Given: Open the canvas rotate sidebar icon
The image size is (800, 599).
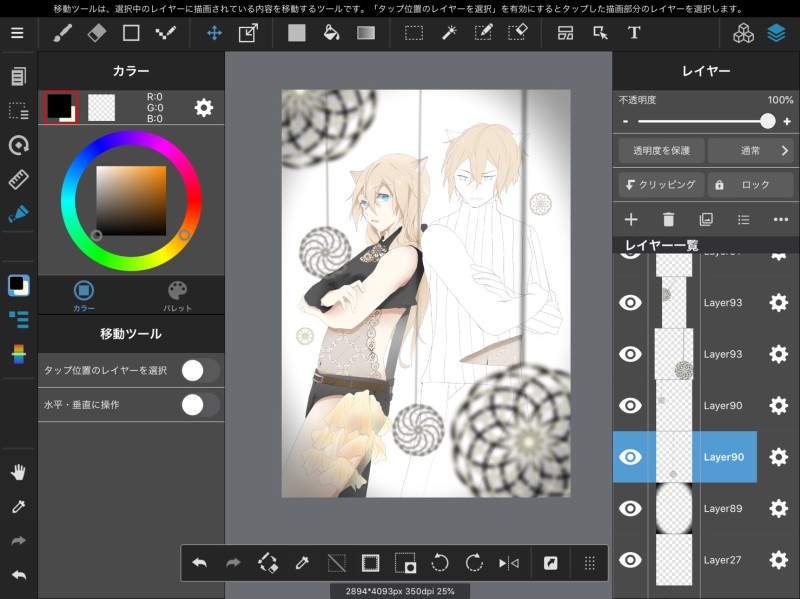Looking at the screenshot, I should coord(18,145).
